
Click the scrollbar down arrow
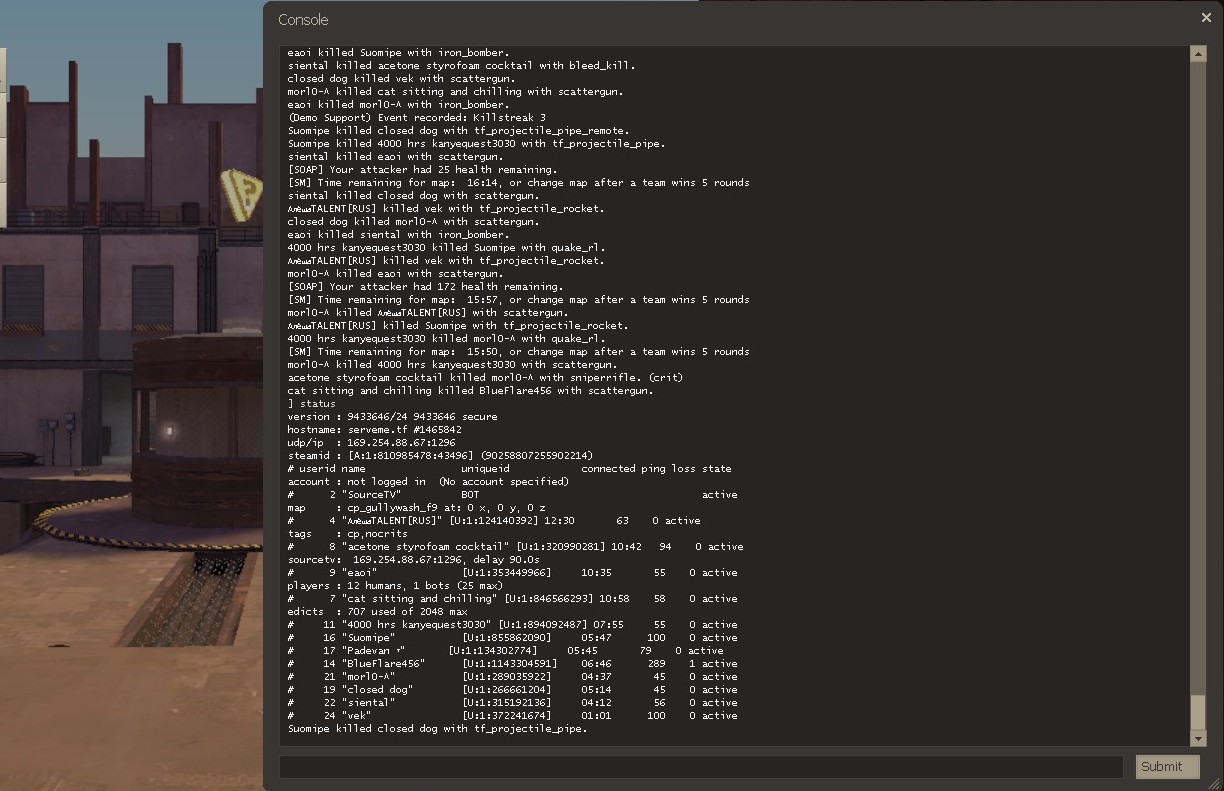point(1198,738)
